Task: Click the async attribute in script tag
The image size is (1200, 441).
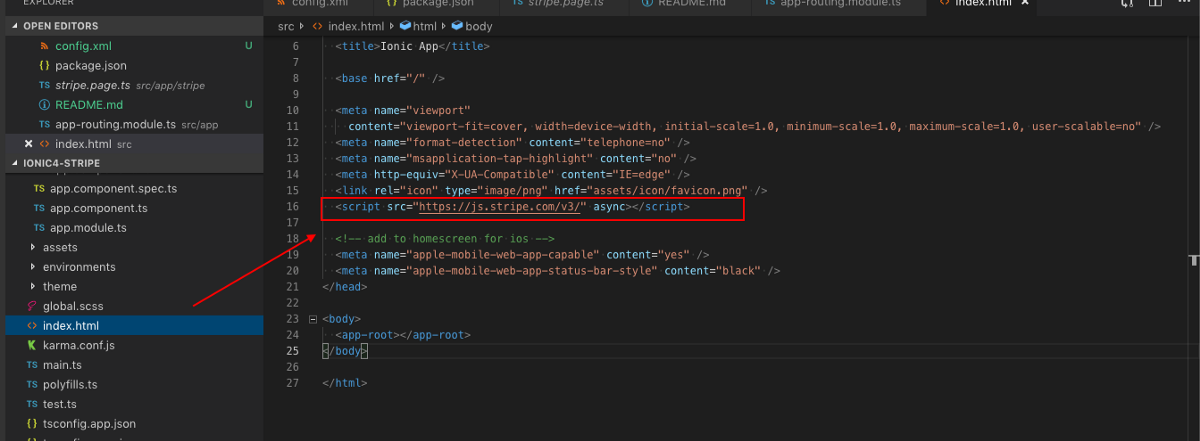Action: tap(608, 207)
